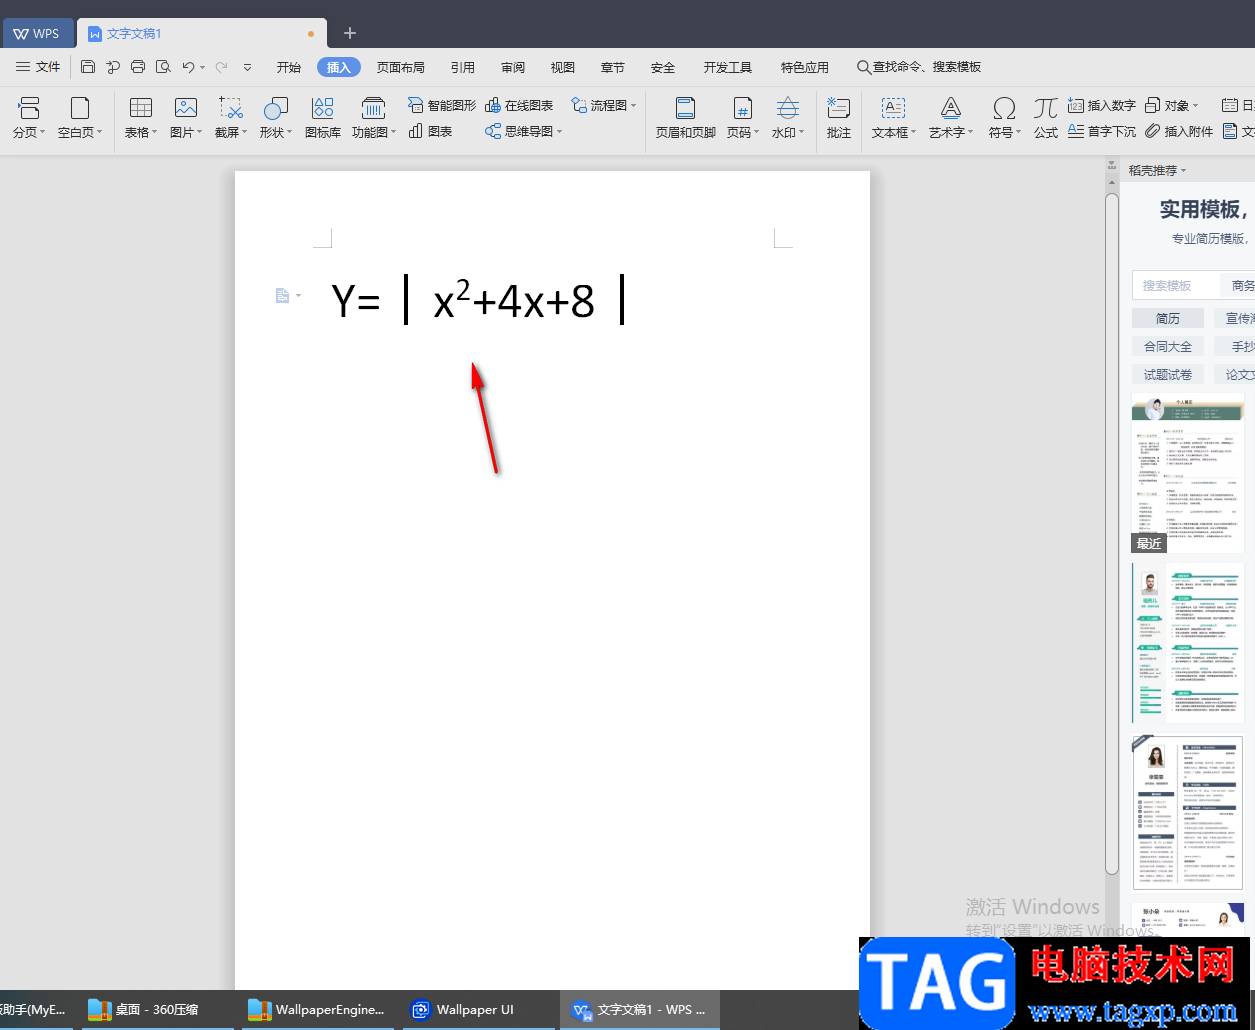Click the Text Box (文本框) icon

coord(893,108)
